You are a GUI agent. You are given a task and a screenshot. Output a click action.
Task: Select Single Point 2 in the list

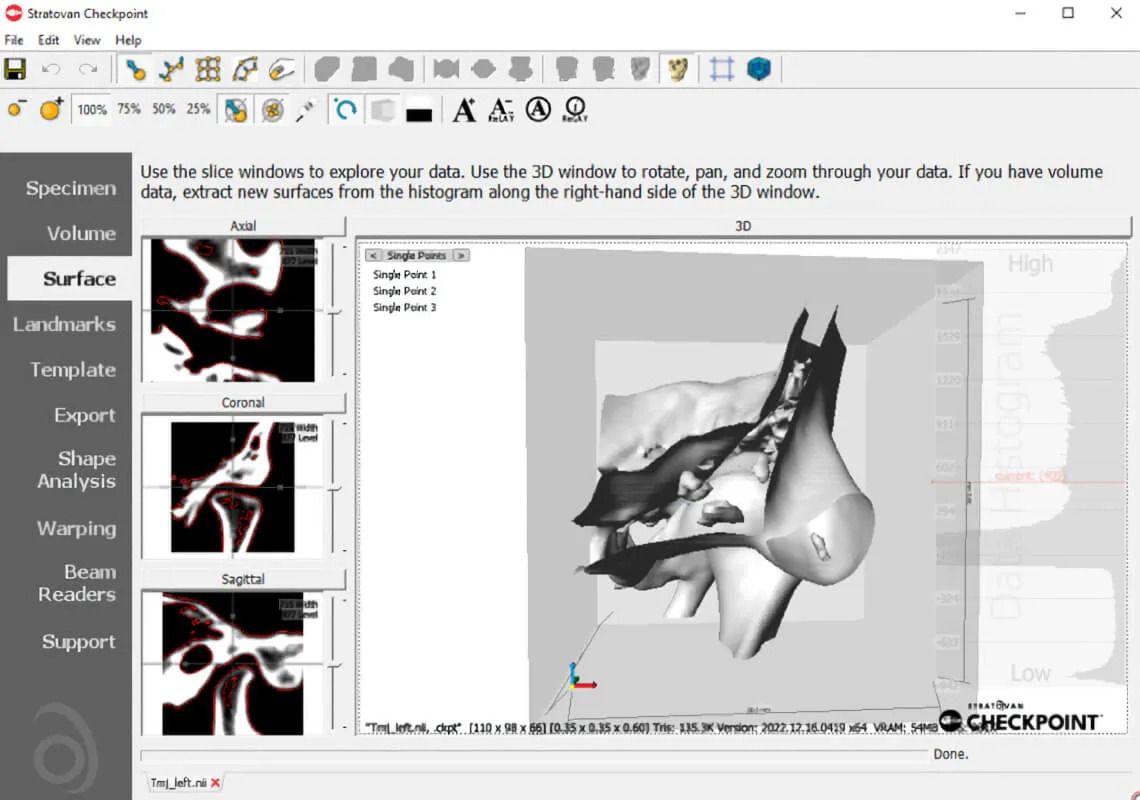coord(404,291)
